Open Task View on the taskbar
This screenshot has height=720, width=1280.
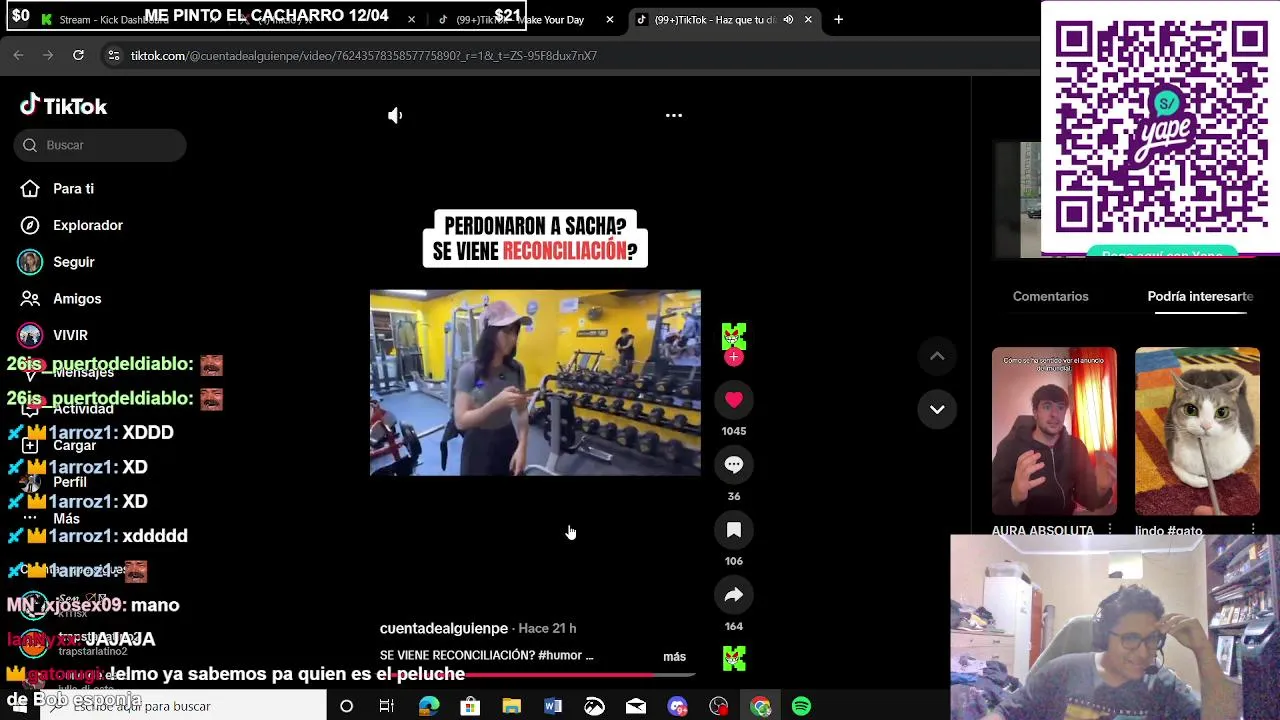(387, 706)
